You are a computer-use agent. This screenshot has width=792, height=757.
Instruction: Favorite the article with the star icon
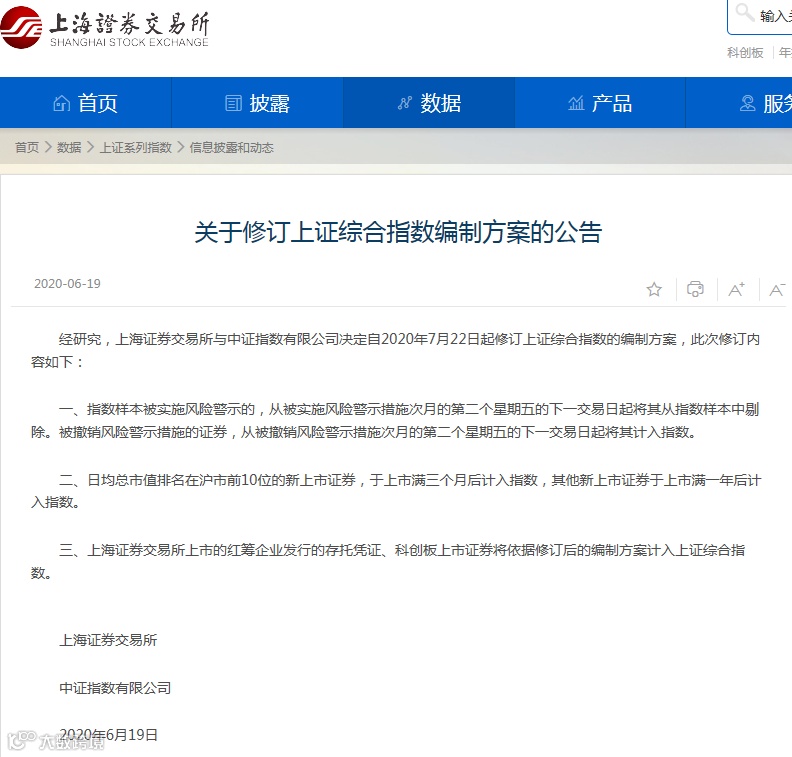click(654, 289)
